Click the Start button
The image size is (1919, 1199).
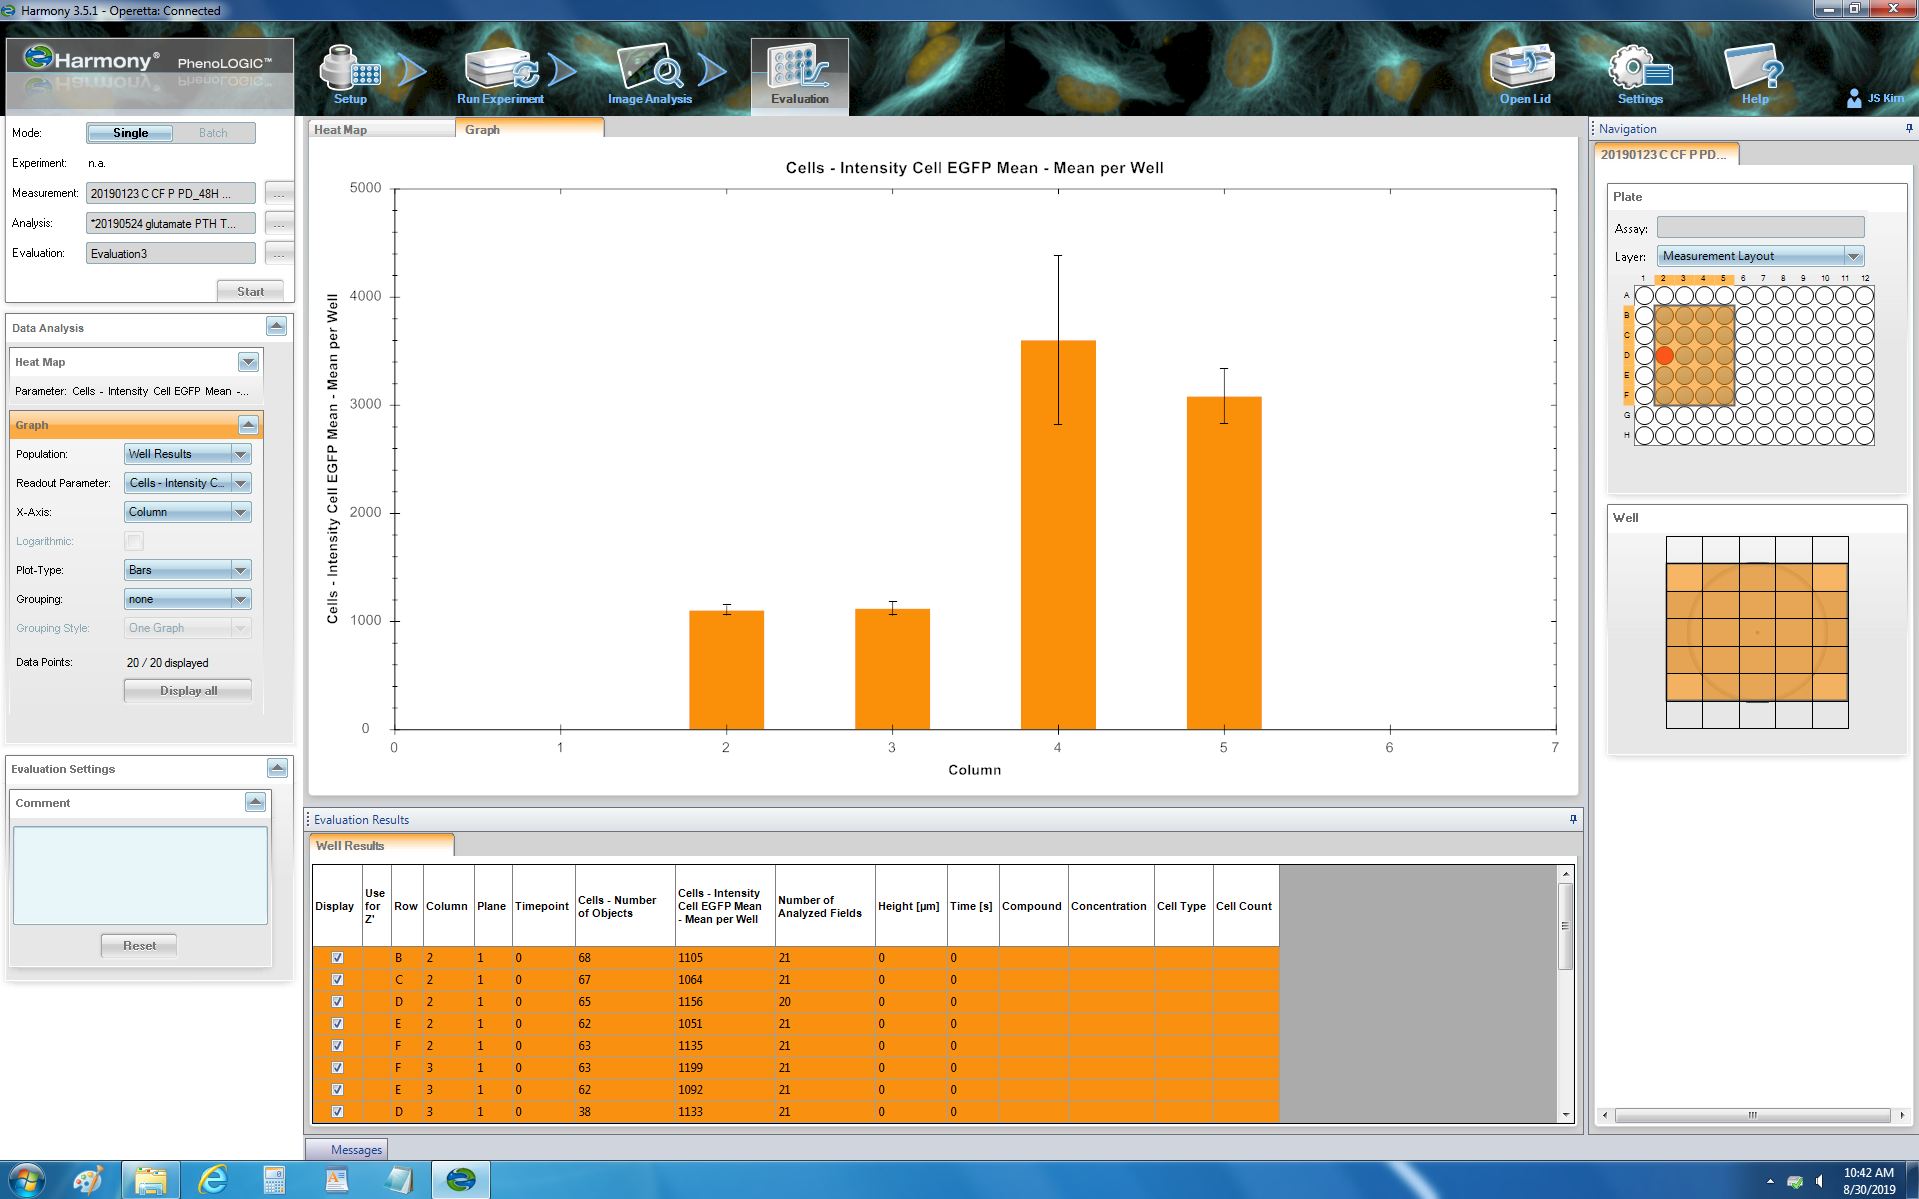pyautogui.click(x=250, y=291)
